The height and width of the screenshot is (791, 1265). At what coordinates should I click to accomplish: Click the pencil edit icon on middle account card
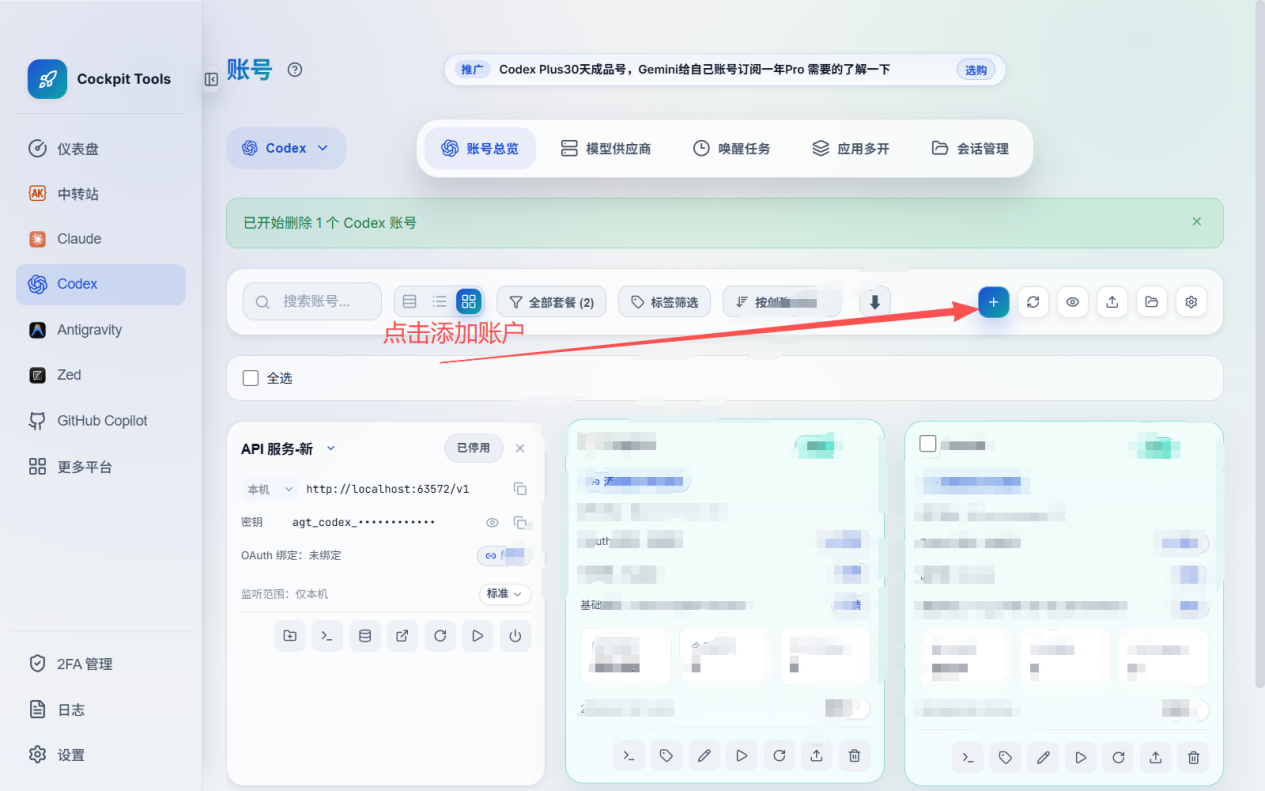point(704,757)
